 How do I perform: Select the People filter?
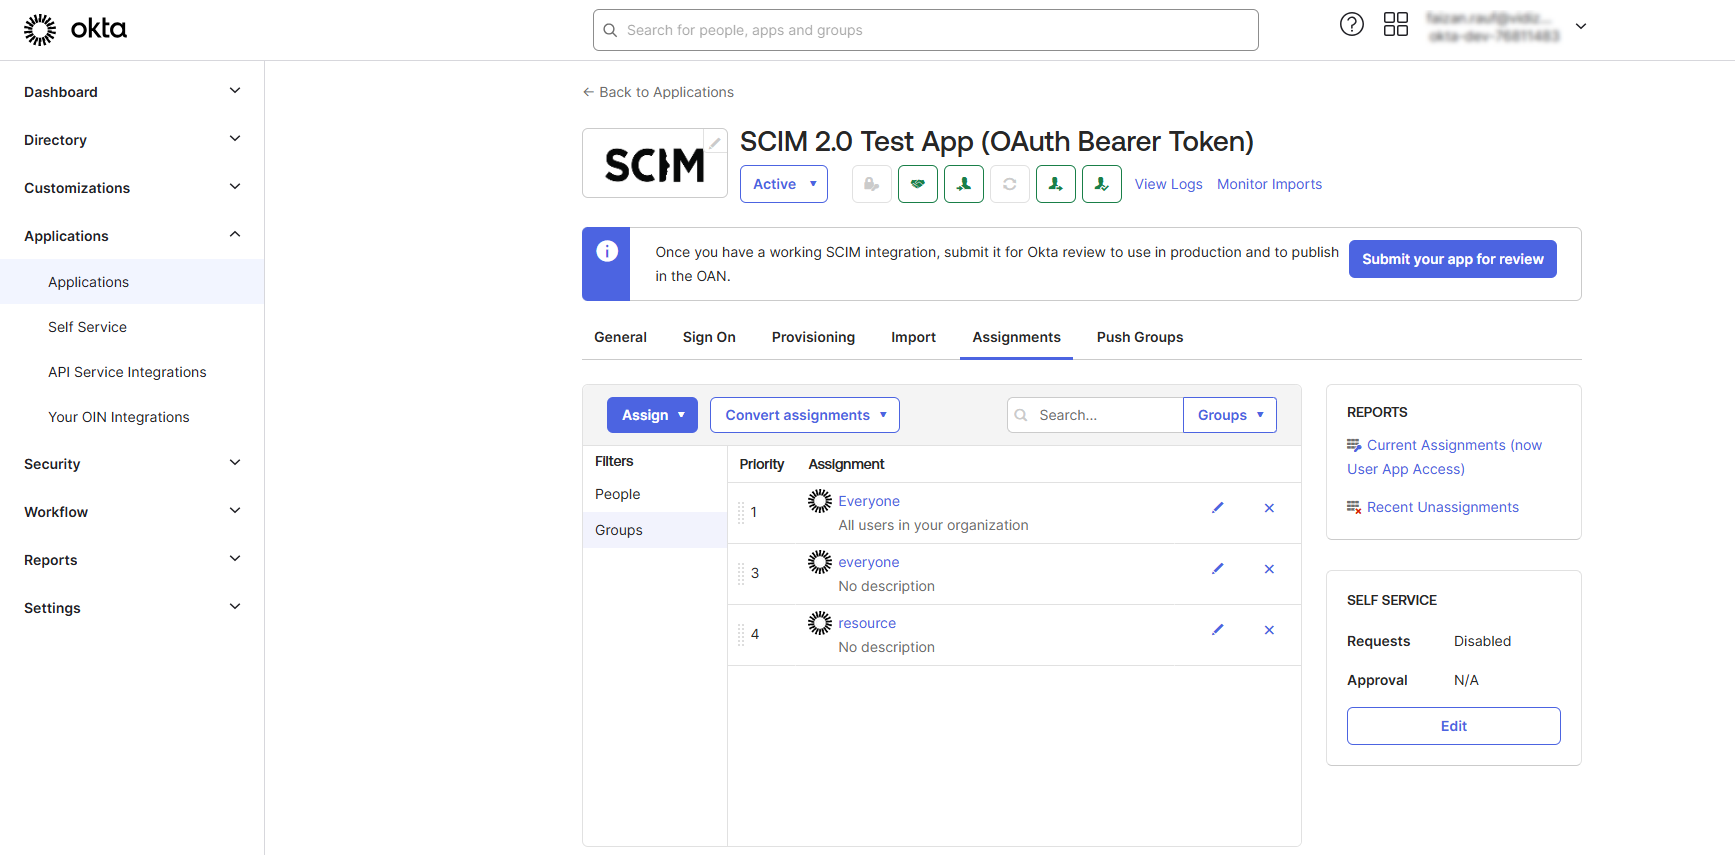(x=617, y=494)
